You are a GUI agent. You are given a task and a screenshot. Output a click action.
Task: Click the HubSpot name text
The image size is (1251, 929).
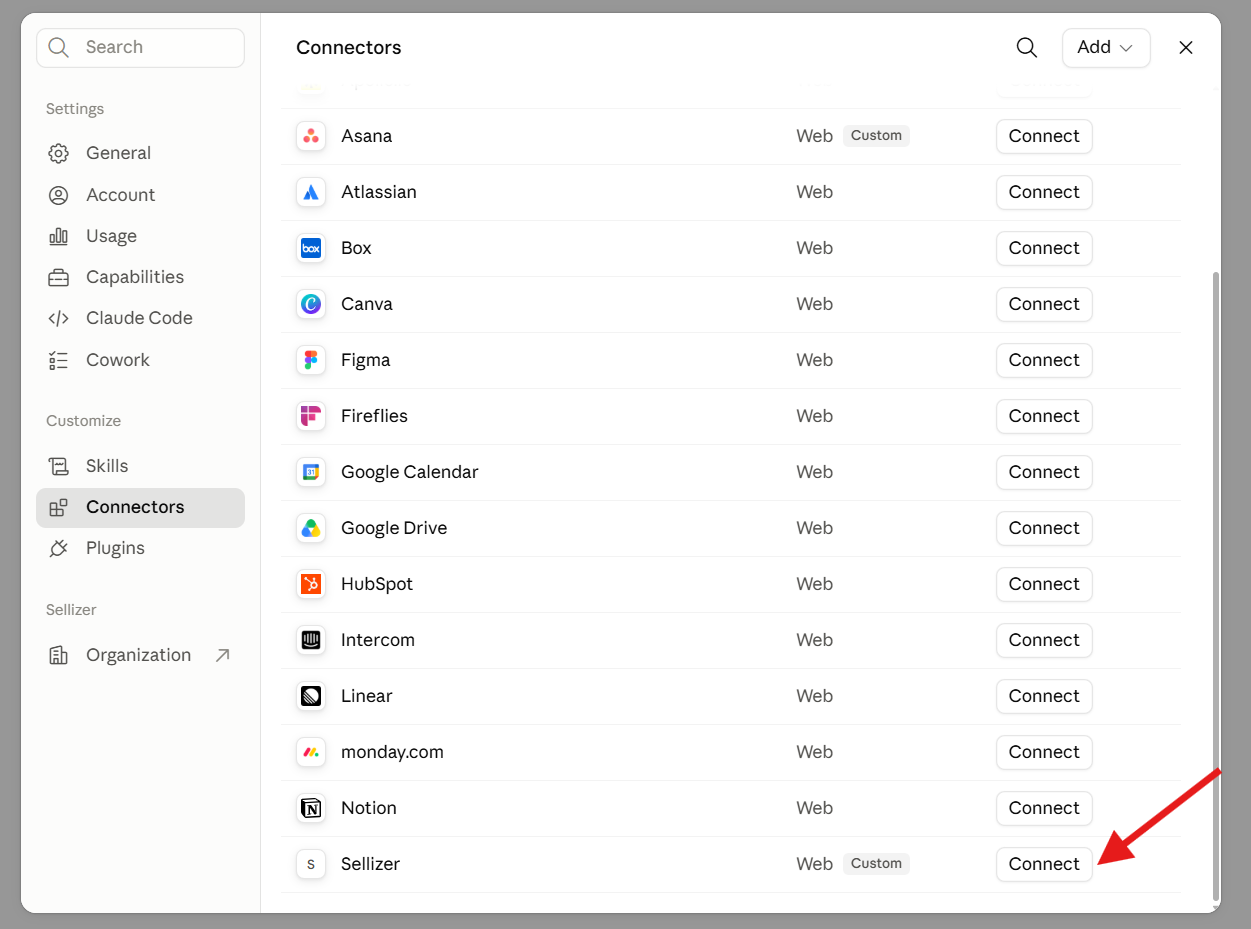(x=377, y=584)
